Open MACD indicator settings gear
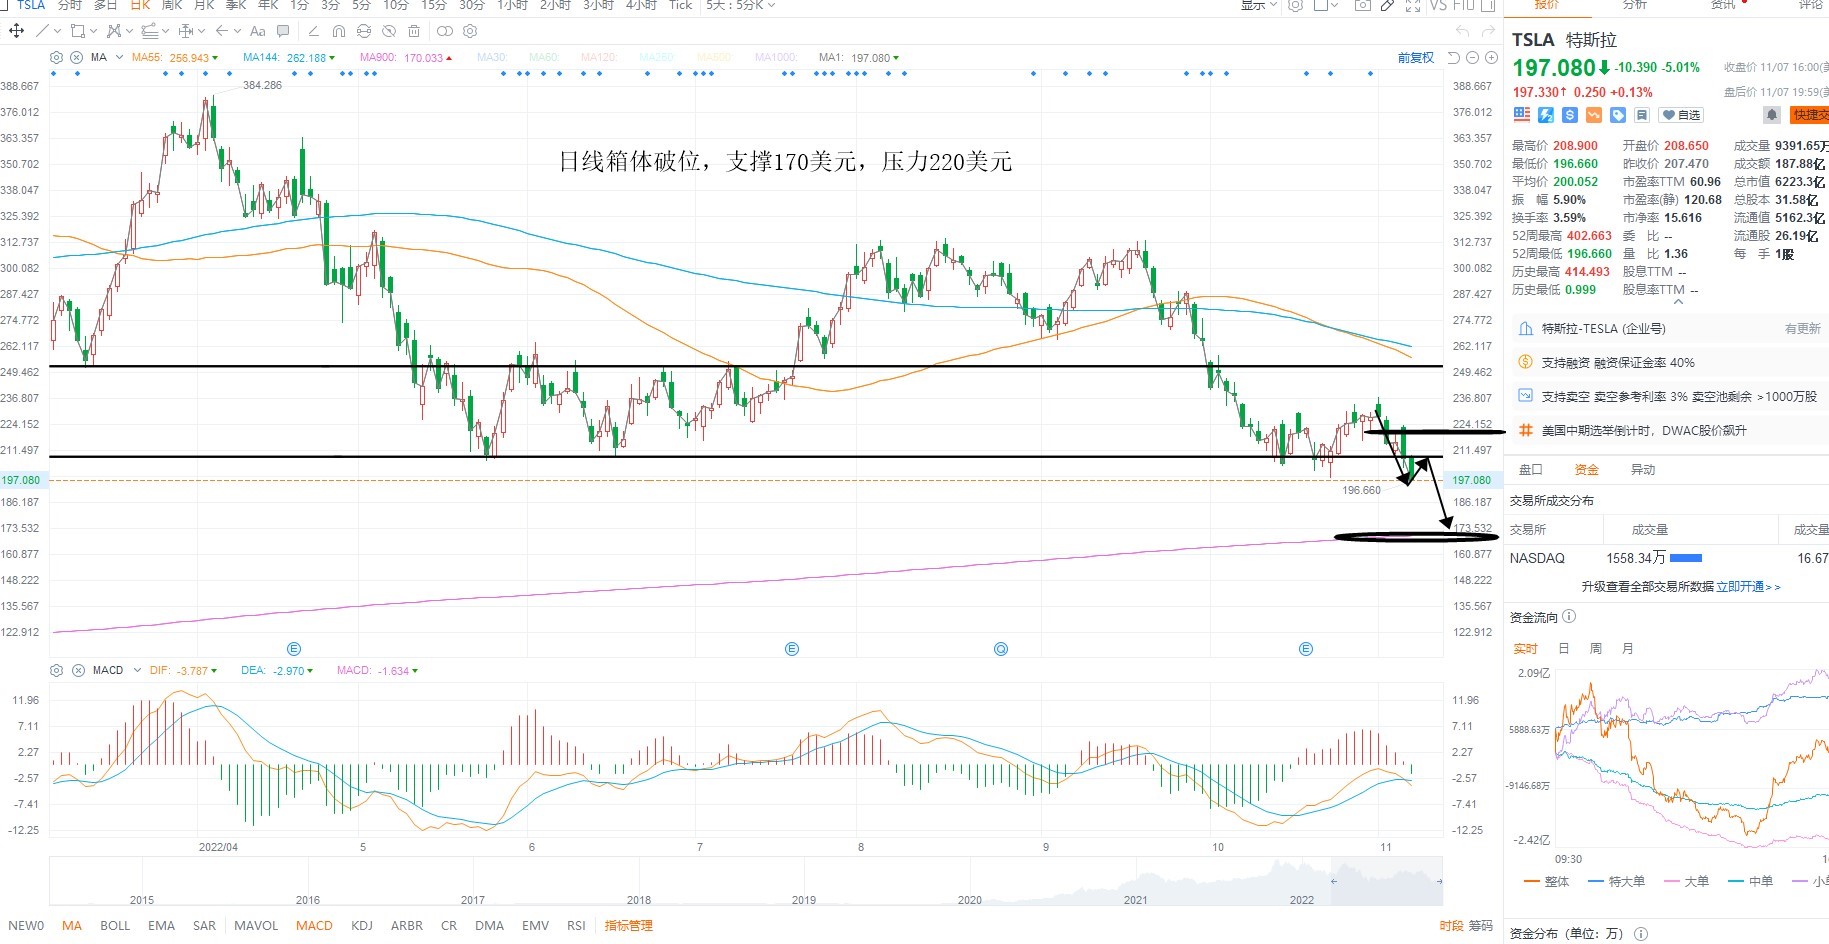This screenshot has width=1829, height=944. click(x=56, y=670)
